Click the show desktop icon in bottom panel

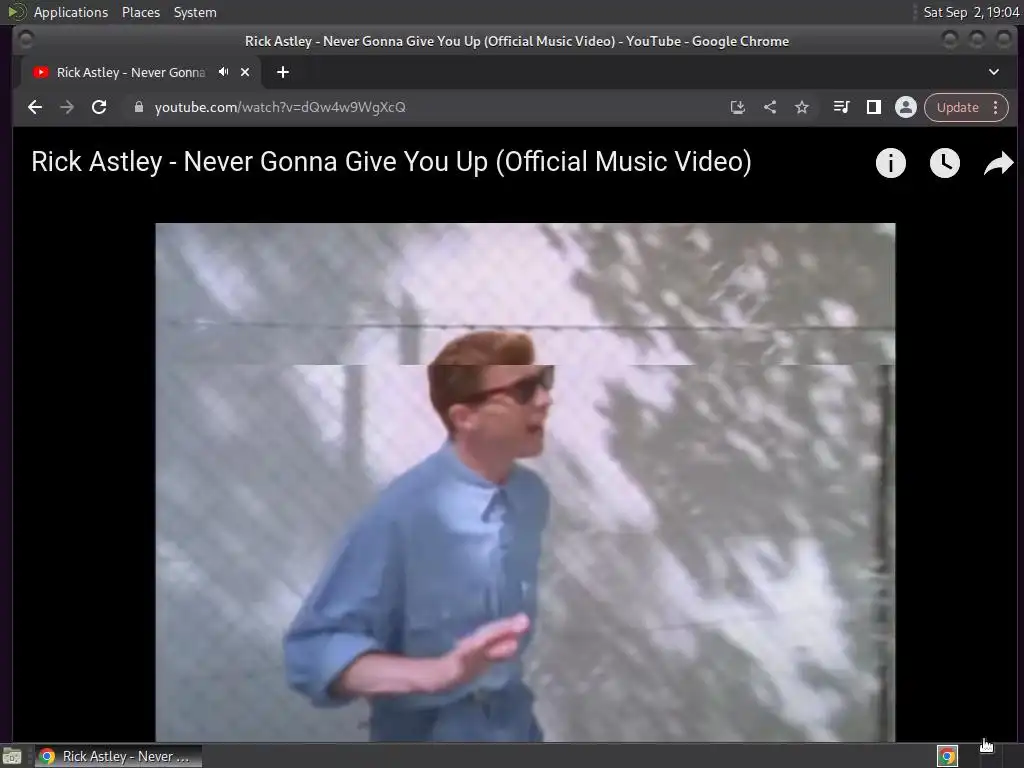click(12, 757)
